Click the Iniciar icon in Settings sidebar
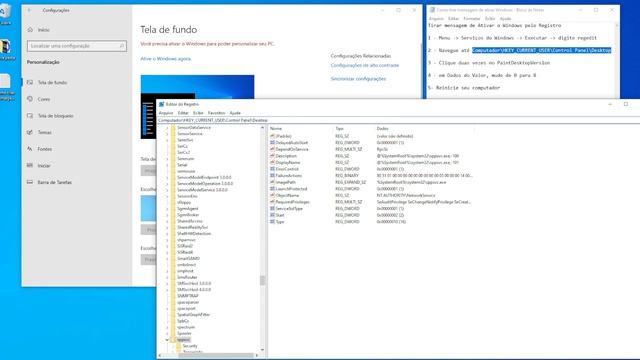Screen dimensions: 640x360 [x=30, y=165]
